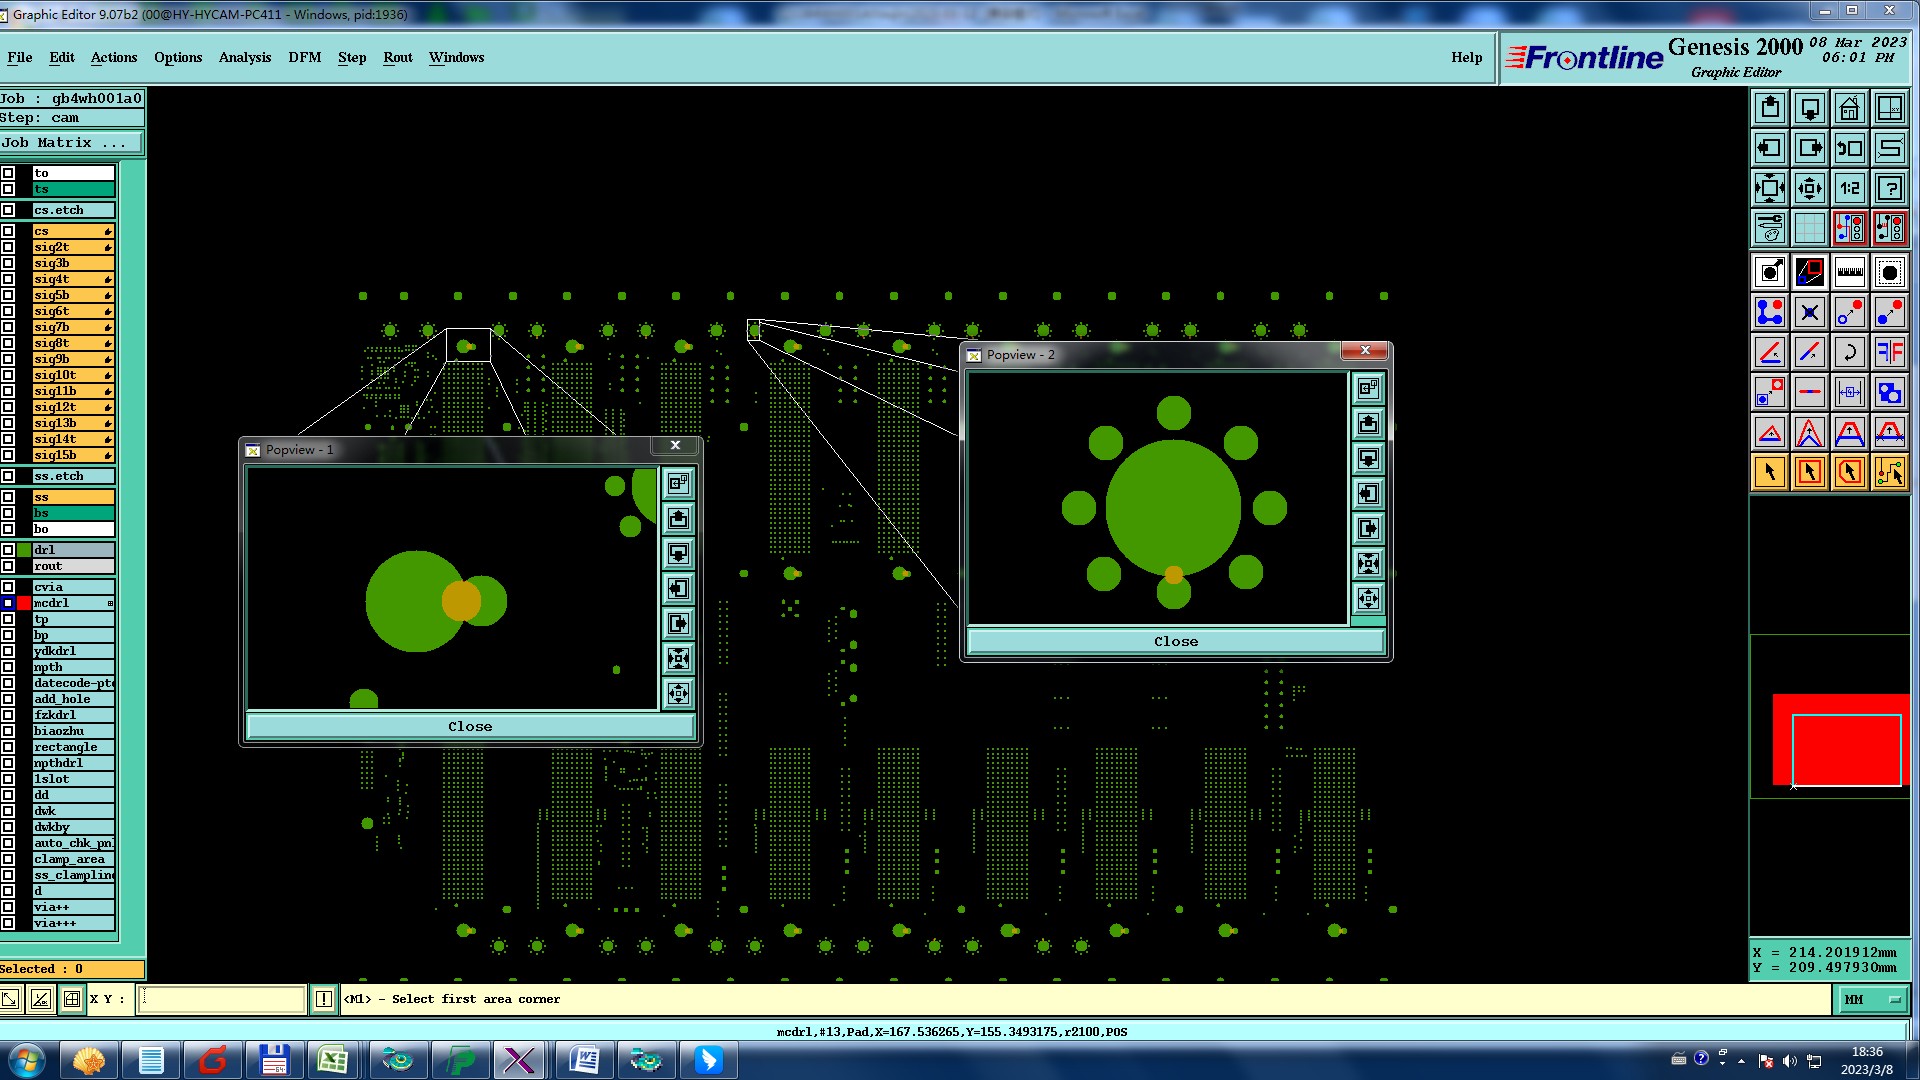1920x1080 pixels.
Task: Click pan right icon in Popview-2
Action: pyautogui.click(x=1368, y=528)
